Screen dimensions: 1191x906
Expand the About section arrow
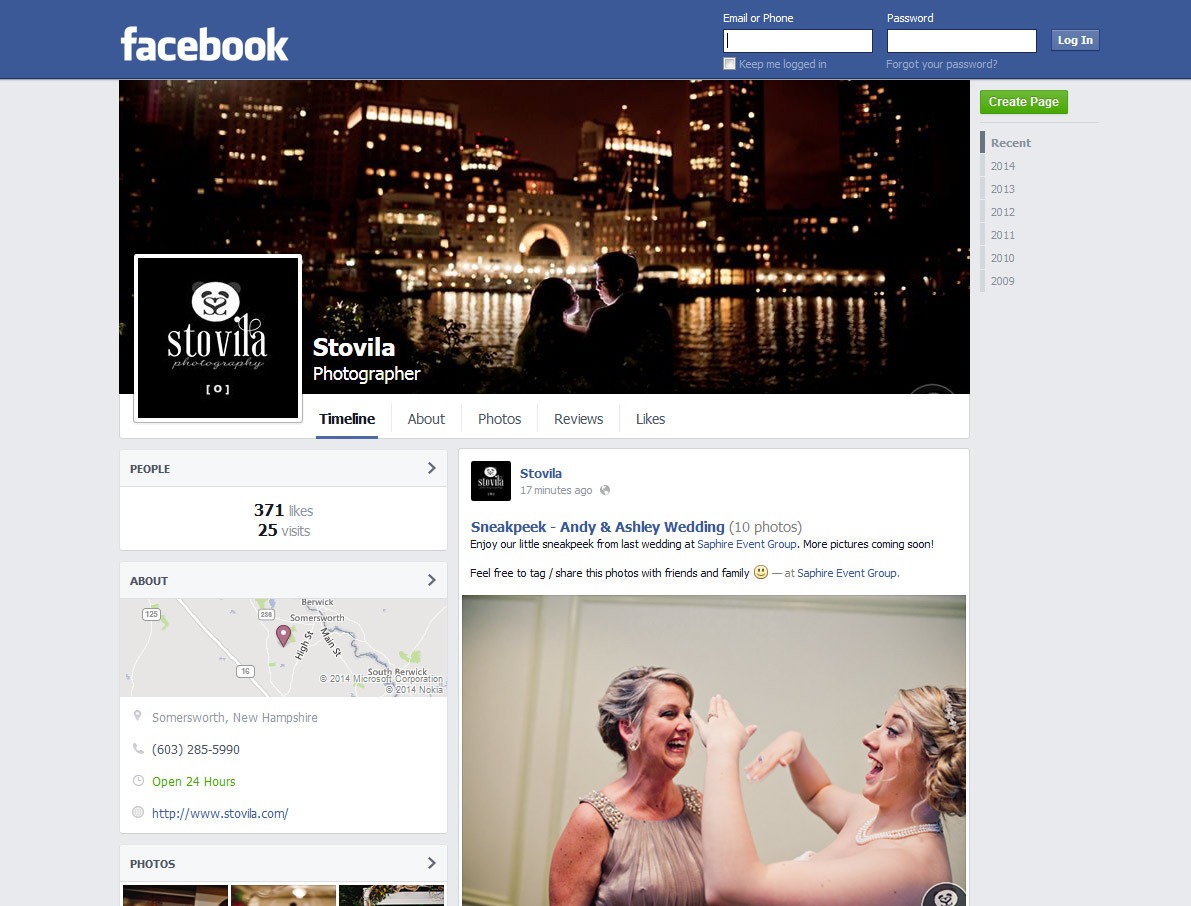(431, 580)
